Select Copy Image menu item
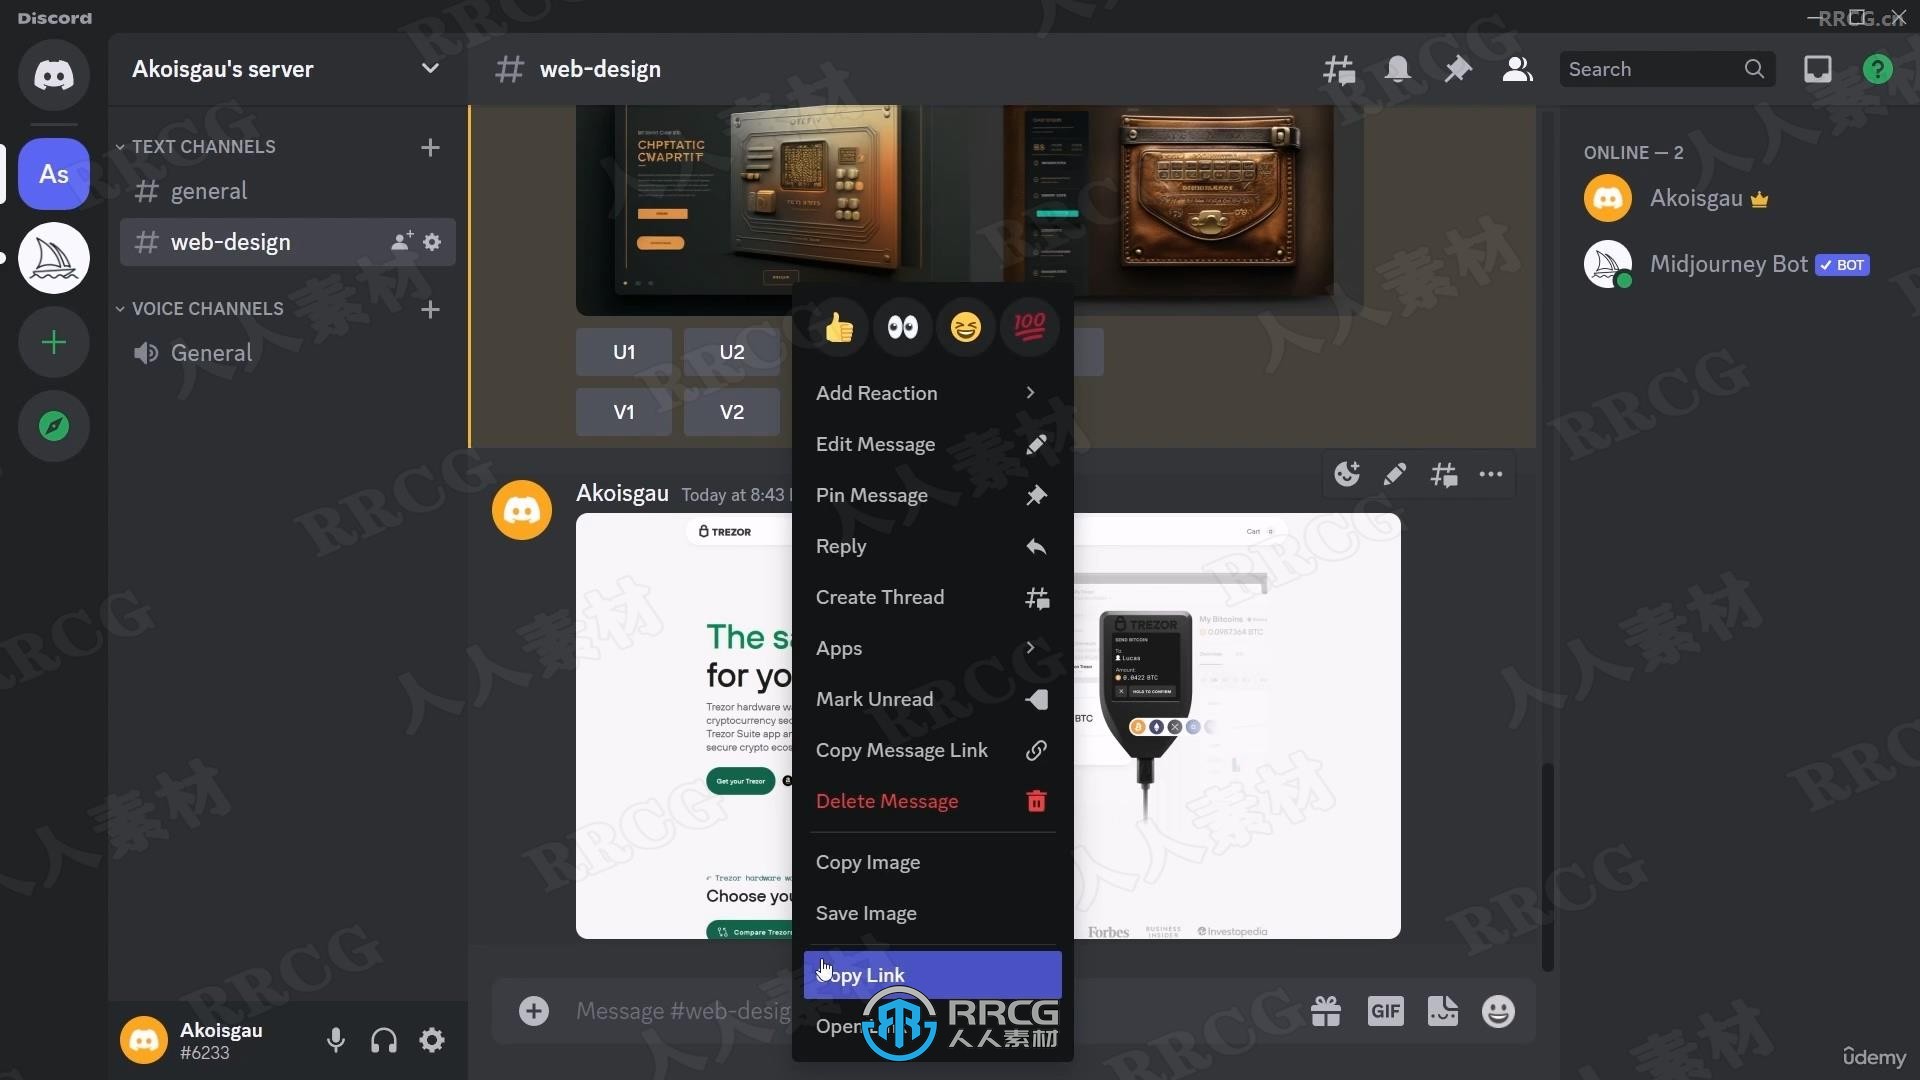This screenshot has height=1080, width=1920. point(932,862)
